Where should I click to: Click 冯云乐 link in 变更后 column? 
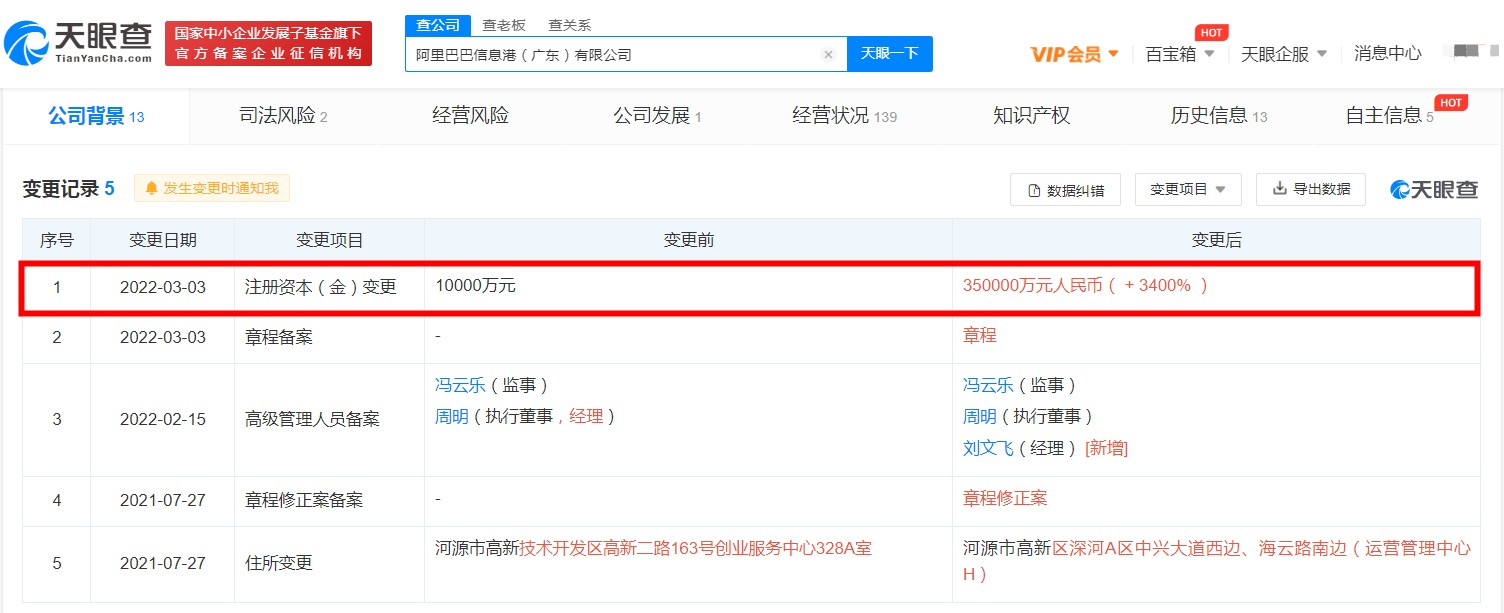[988, 385]
